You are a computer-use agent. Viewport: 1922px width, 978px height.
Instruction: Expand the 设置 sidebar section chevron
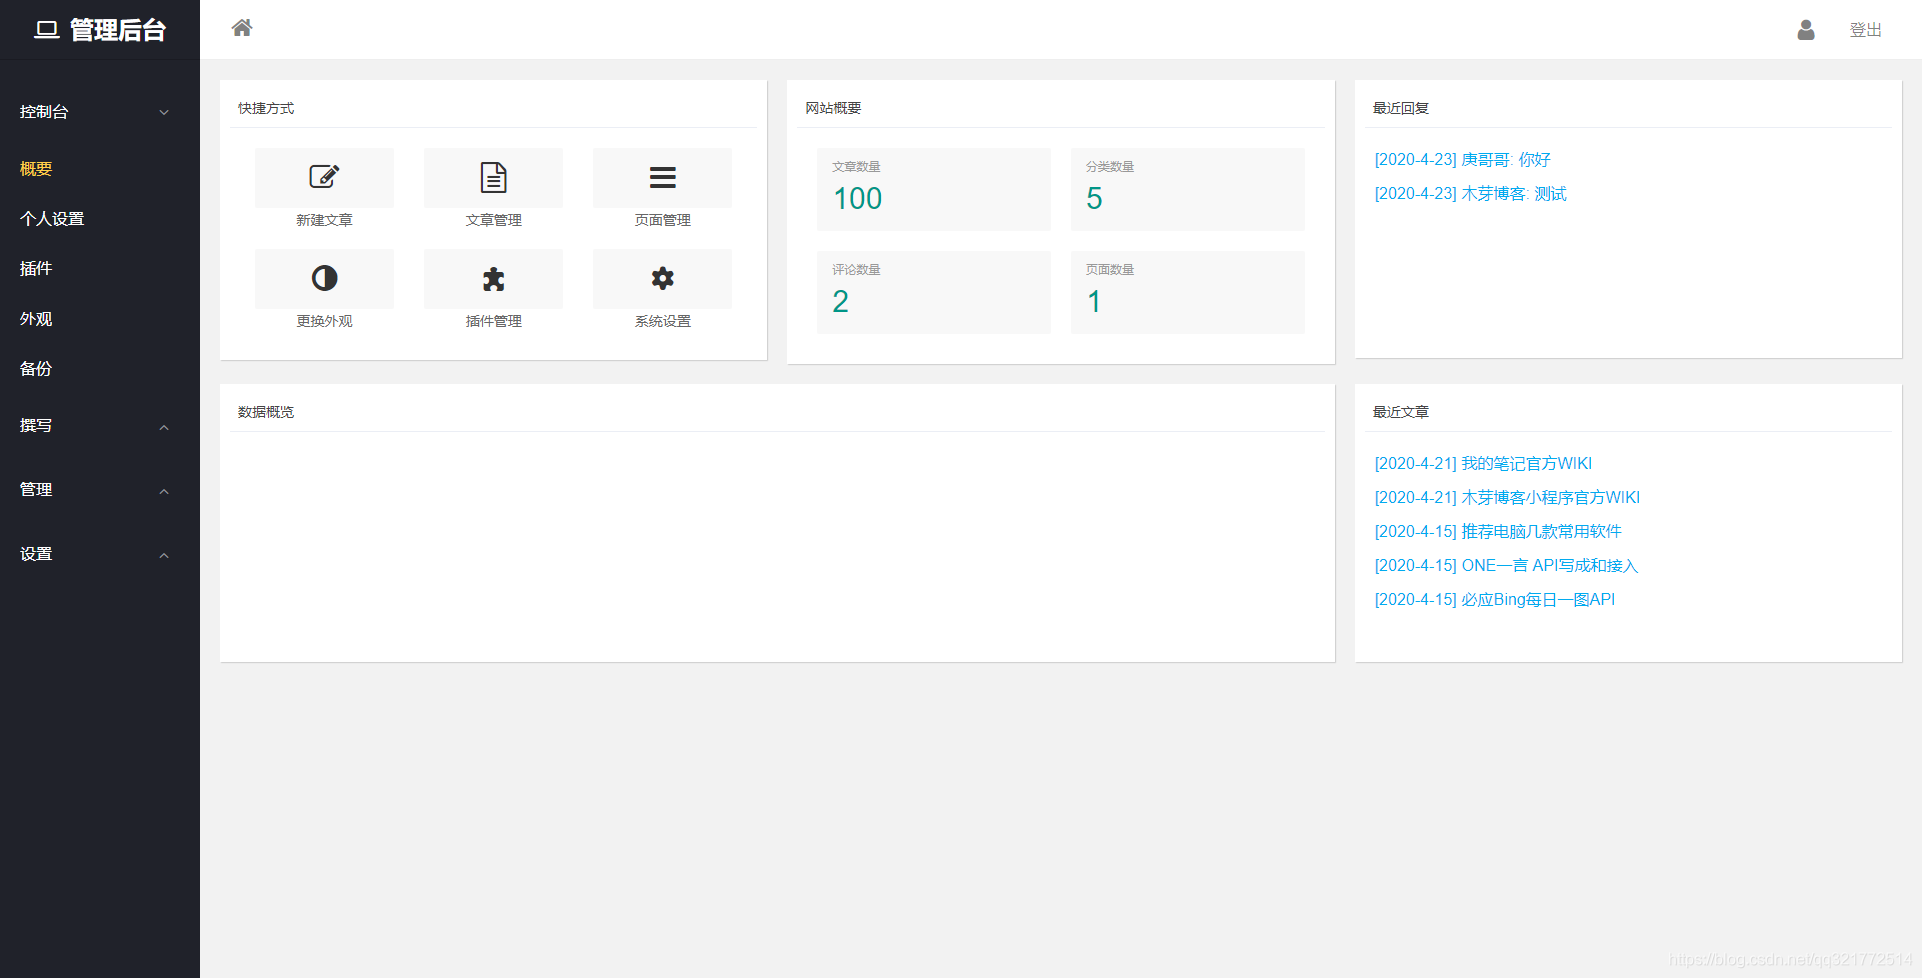click(x=164, y=555)
